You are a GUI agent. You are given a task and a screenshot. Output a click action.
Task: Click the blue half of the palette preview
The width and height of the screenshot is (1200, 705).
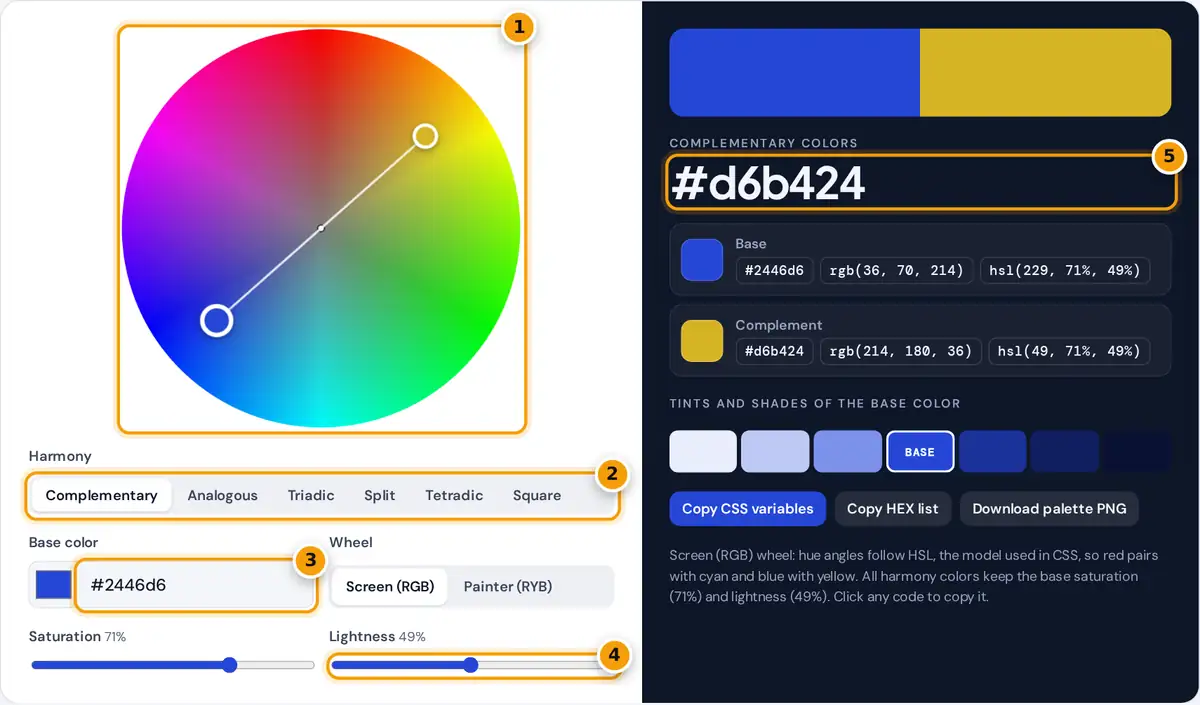click(x=794, y=73)
